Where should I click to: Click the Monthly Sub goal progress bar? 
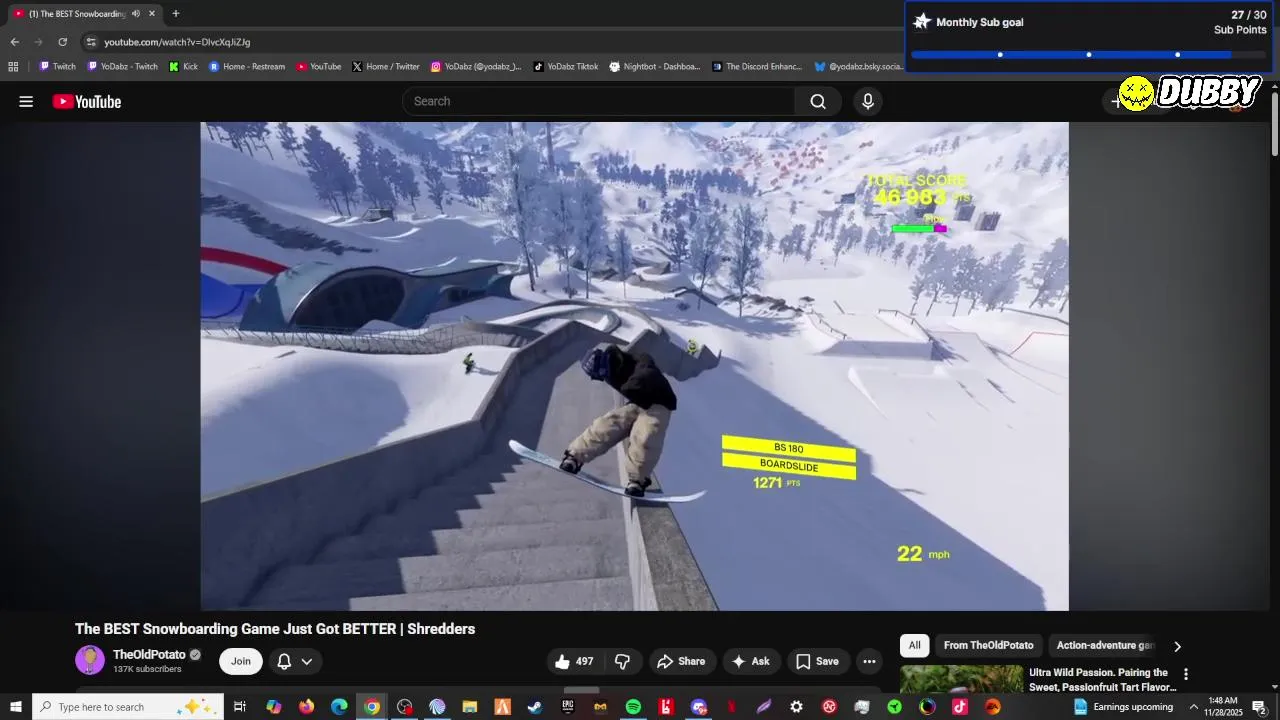(1088, 55)
